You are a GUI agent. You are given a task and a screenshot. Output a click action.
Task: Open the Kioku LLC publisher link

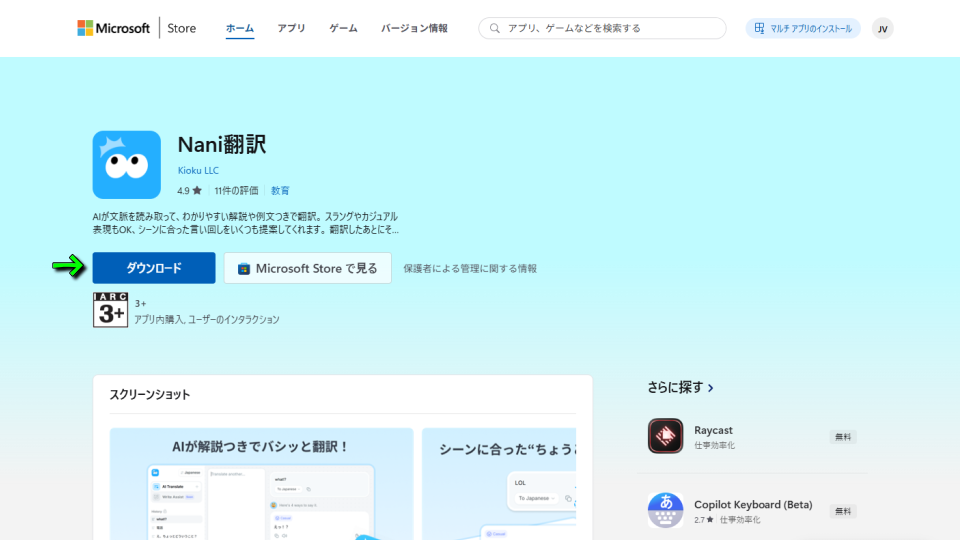198,171
